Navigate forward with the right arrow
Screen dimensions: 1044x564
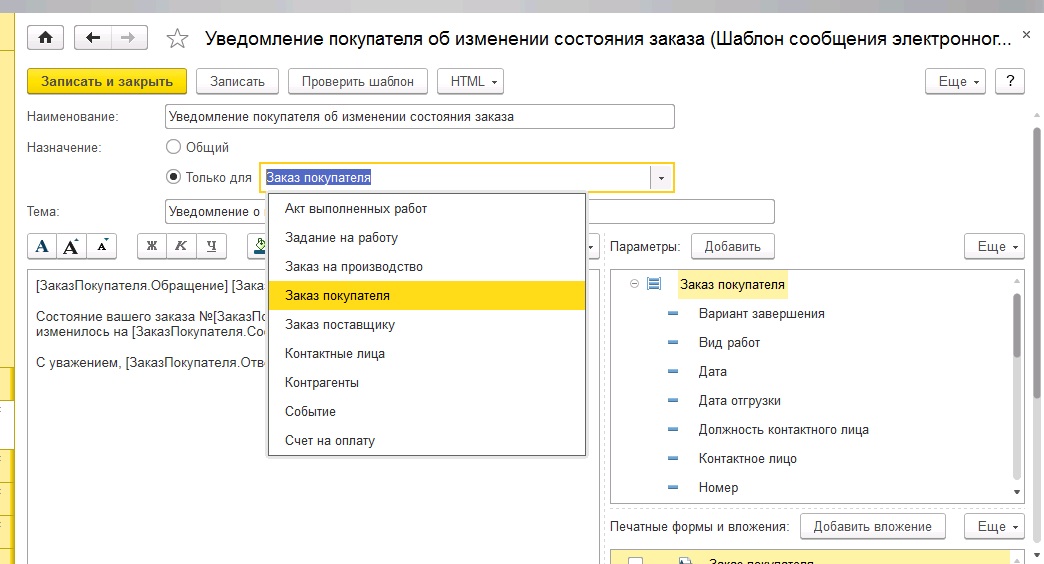(129, 37)
